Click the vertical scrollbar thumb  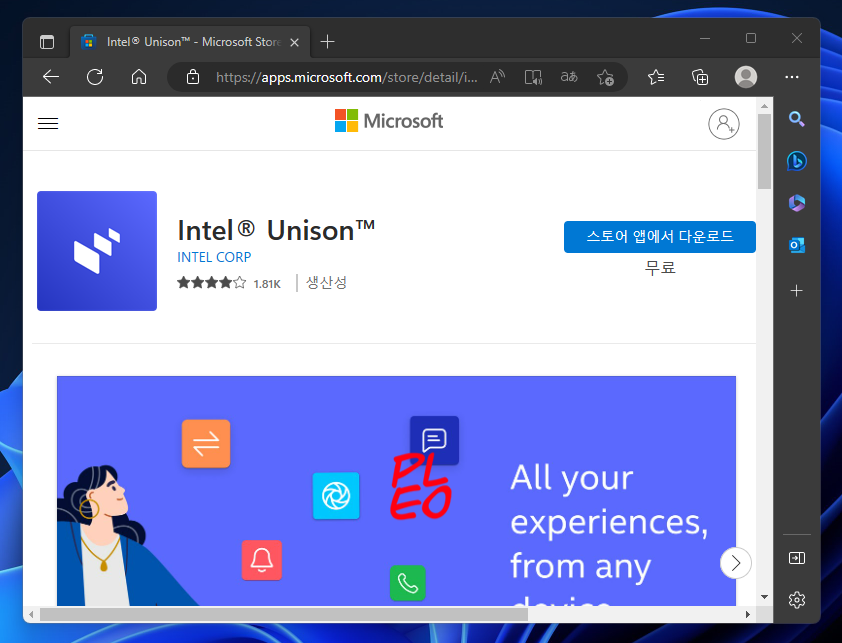pos(764,151)
